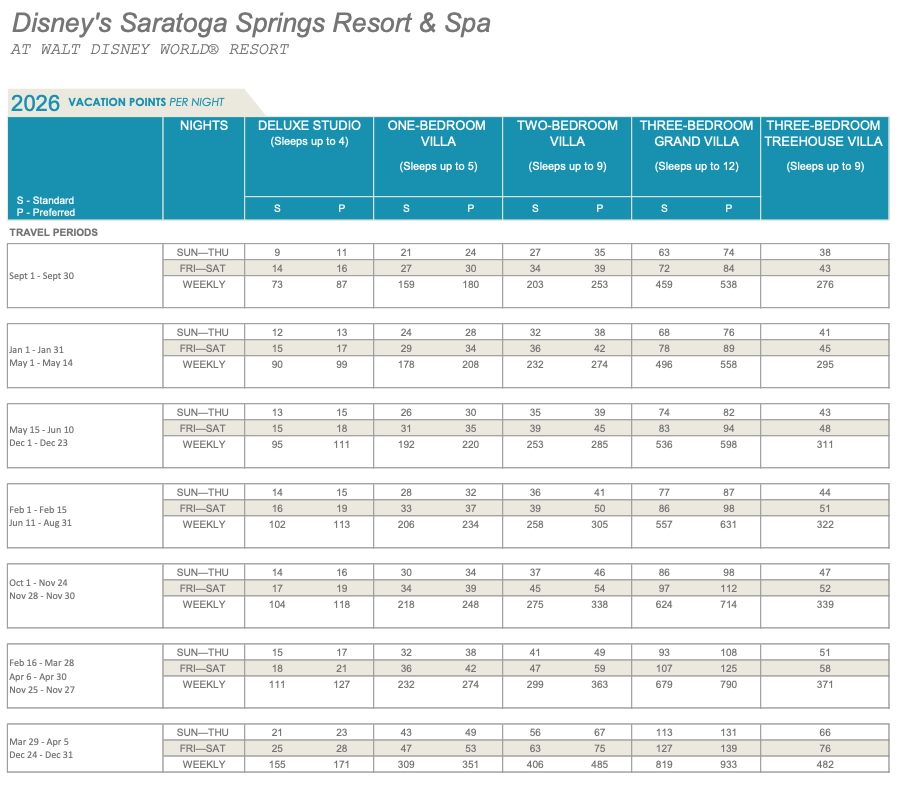Click the weekly Deluxe Studio value "73"
Viewport: 903px width, 787px height.
click(x=277, y=285)
